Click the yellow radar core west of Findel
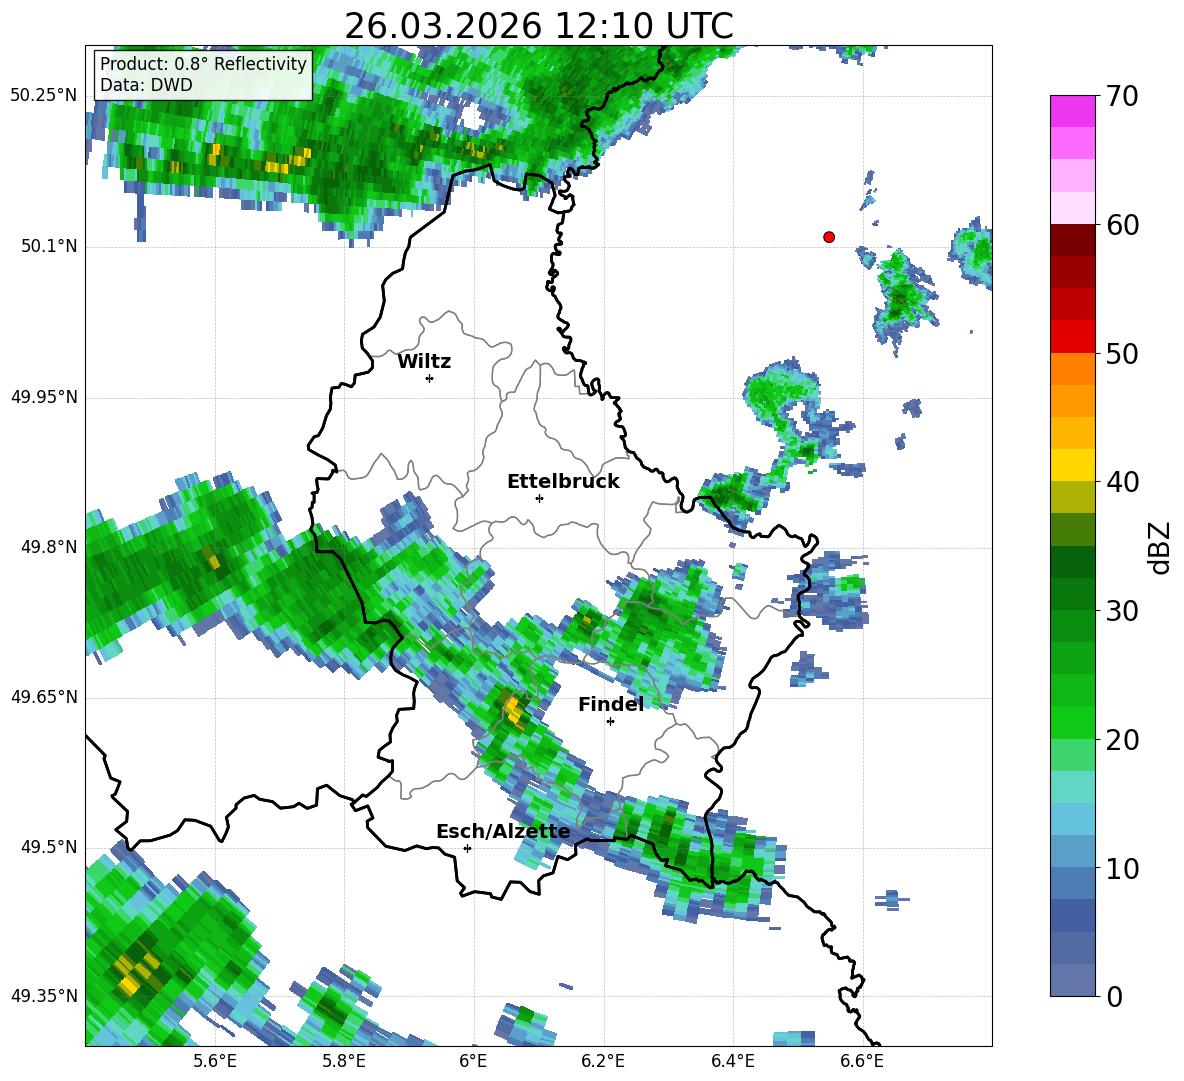1184x1081 pixels. click(x=513, y=710)
